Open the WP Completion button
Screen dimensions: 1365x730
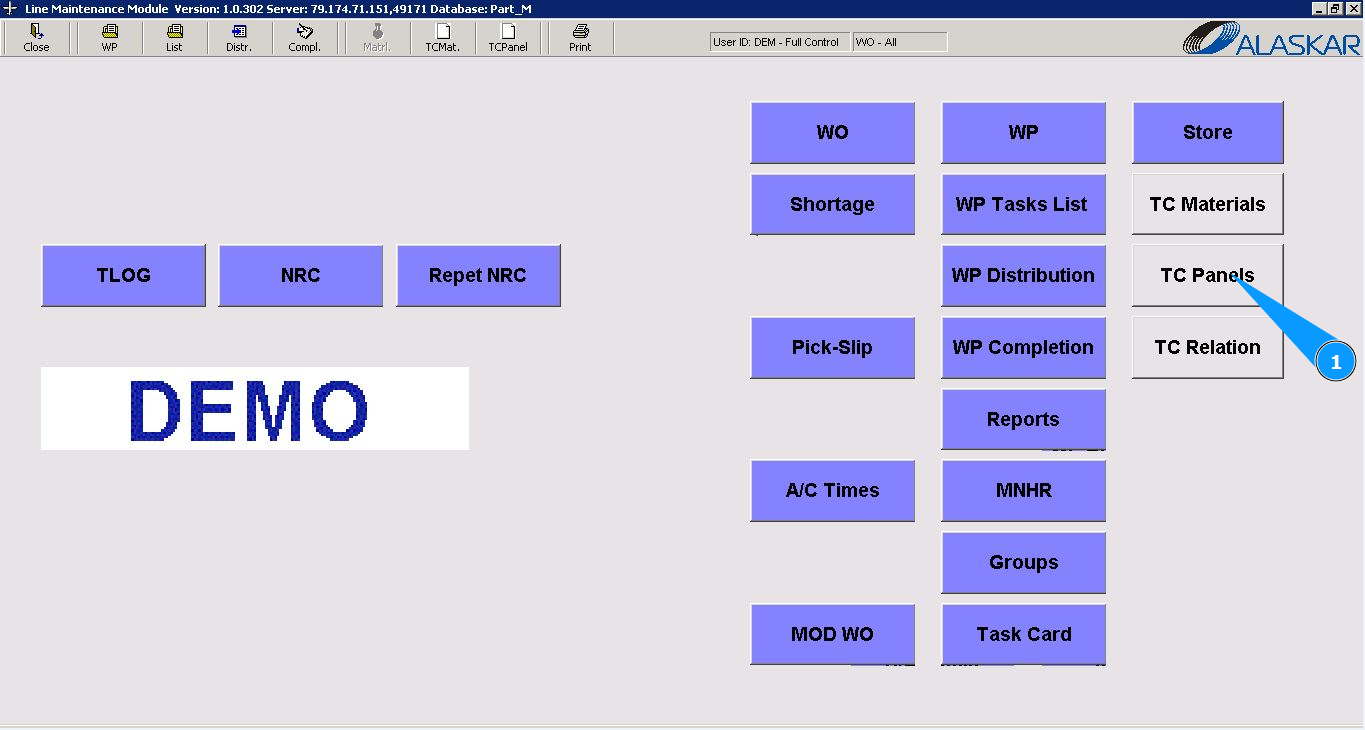point(1023,347)
